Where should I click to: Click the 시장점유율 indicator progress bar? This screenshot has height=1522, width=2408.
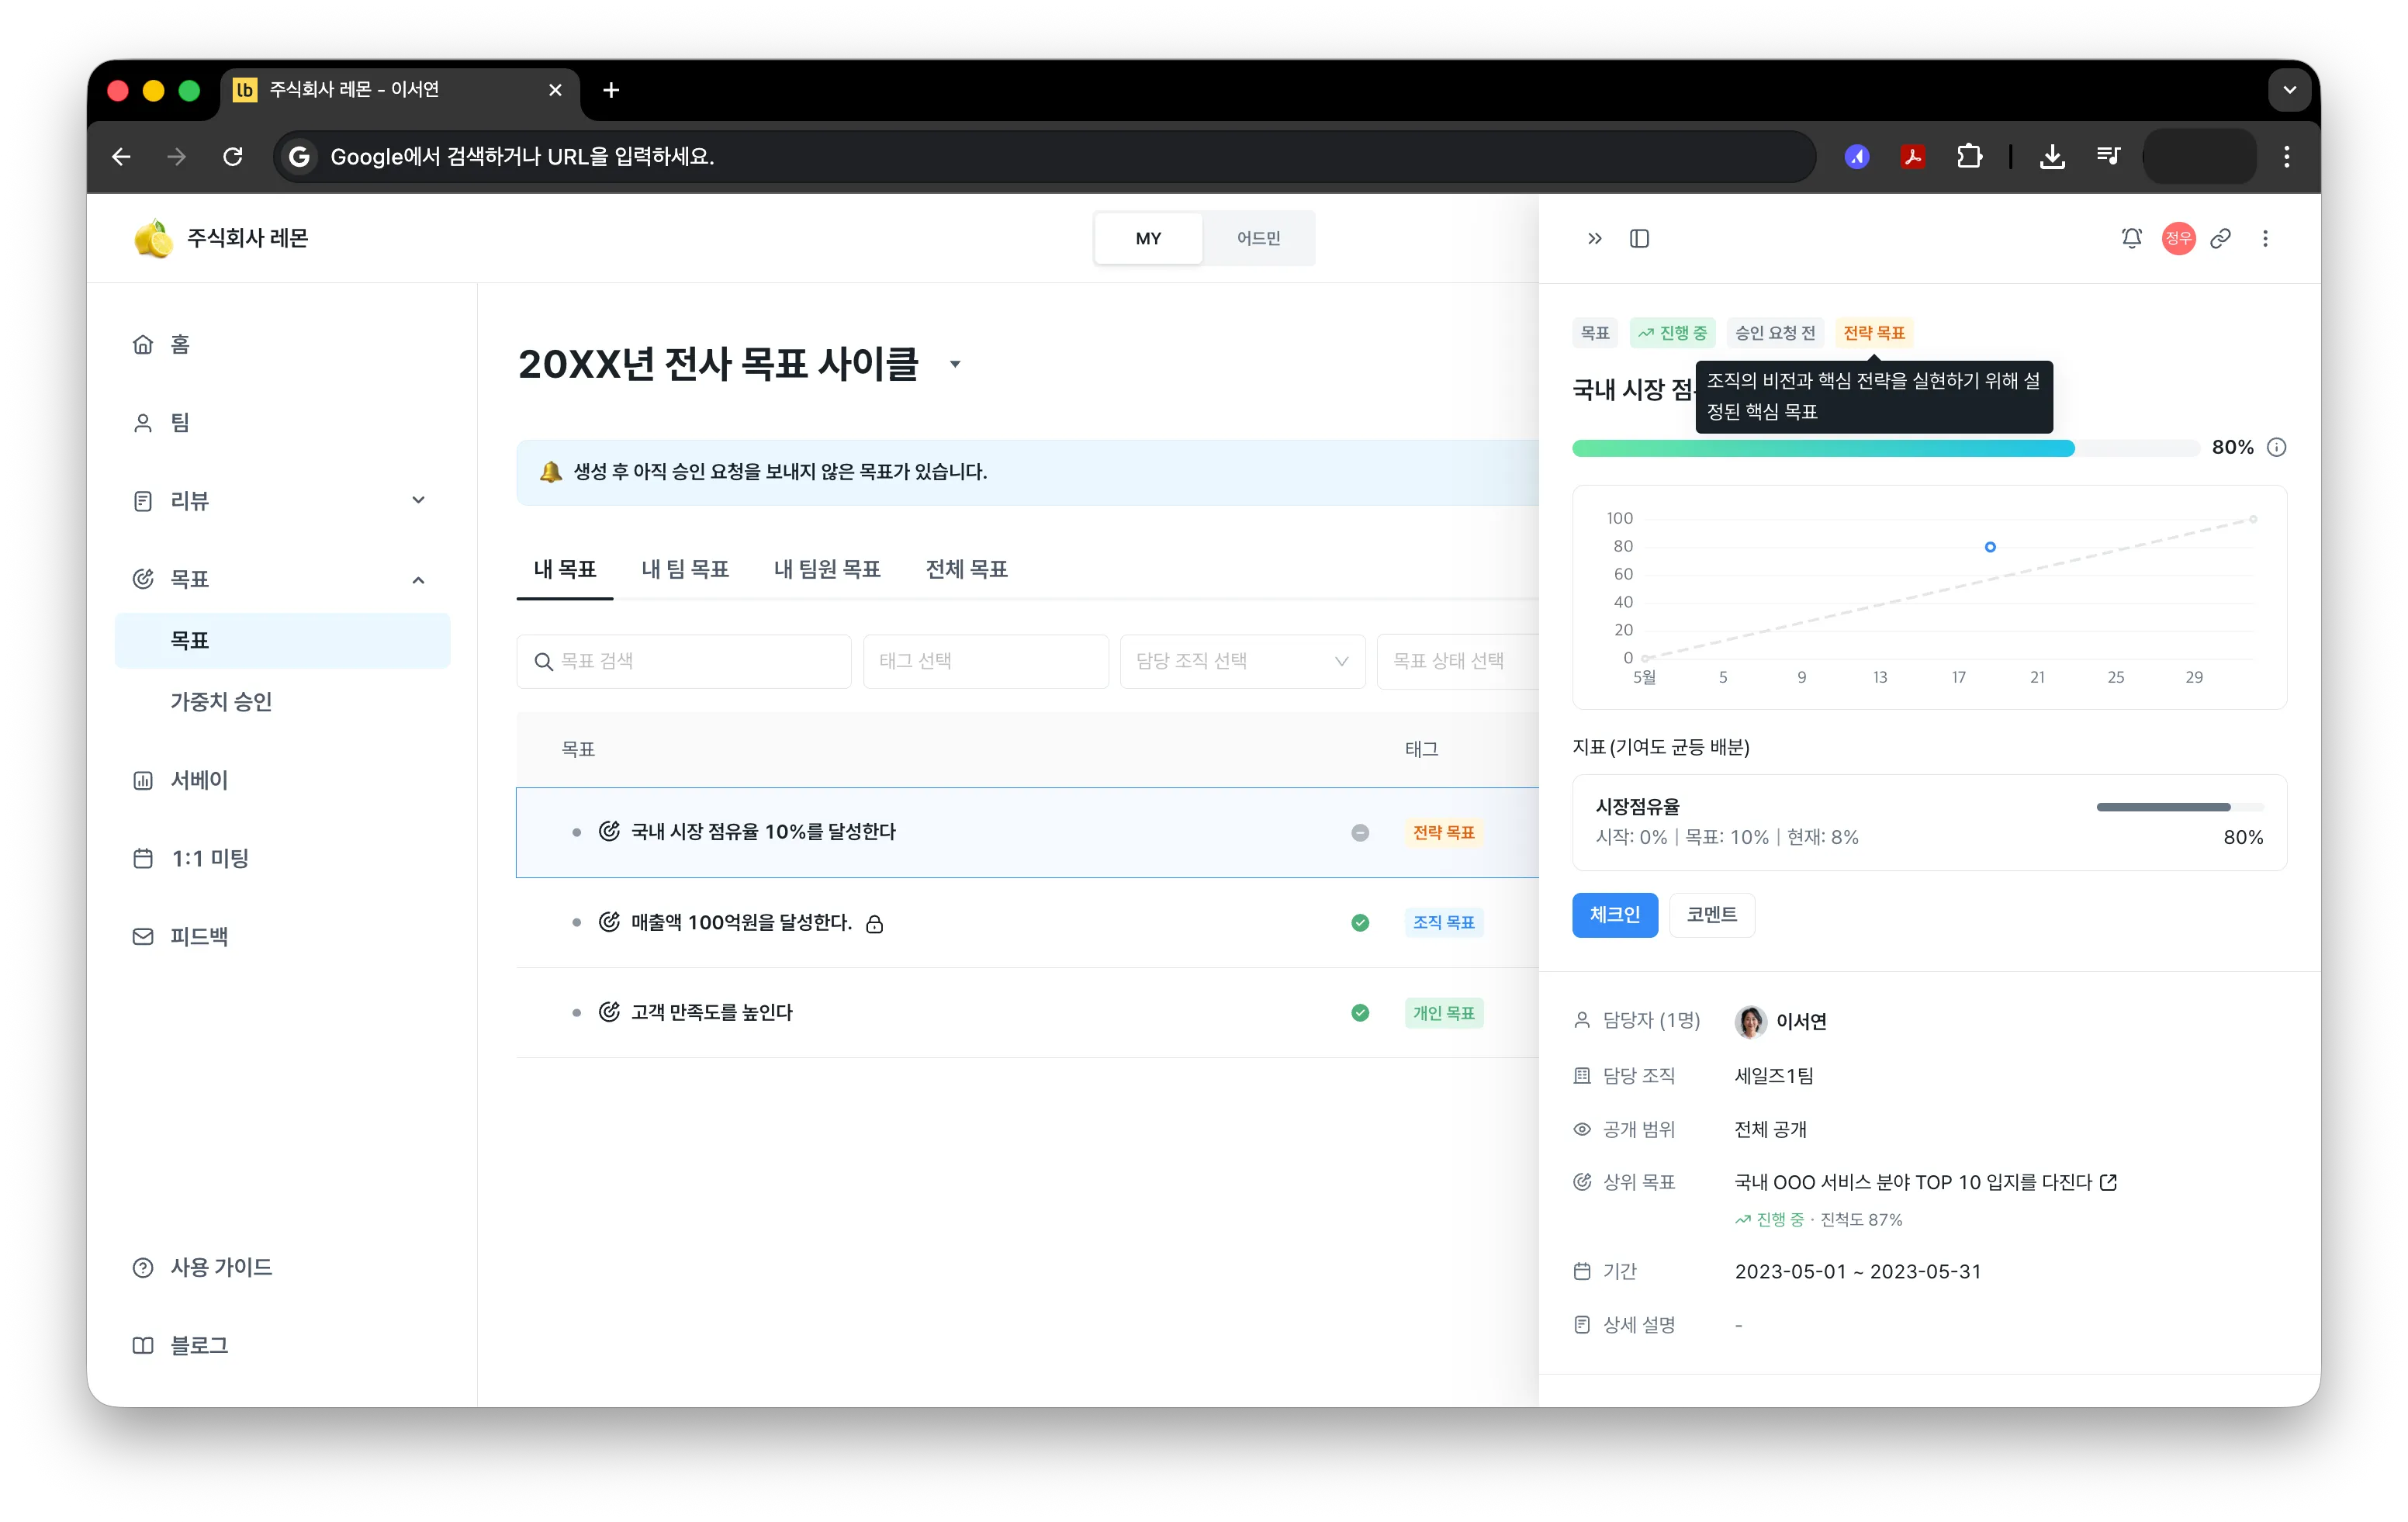coord(2180,806)
